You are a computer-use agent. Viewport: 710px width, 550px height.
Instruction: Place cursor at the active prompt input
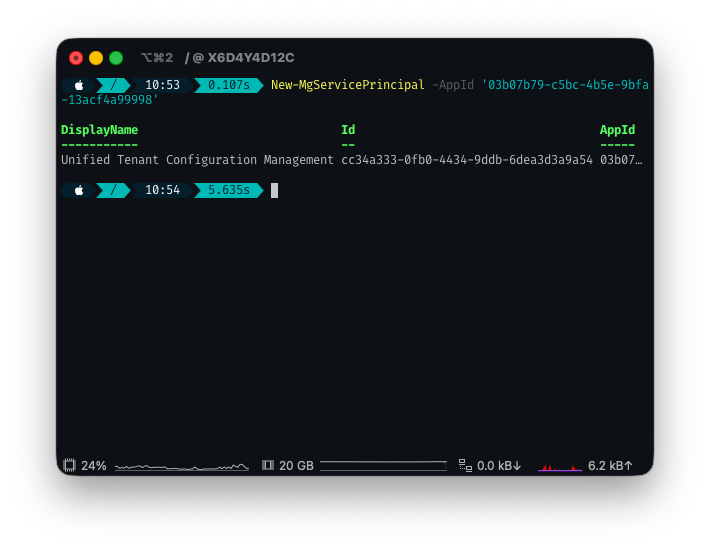pyautogui.click(x=275, y=190)
